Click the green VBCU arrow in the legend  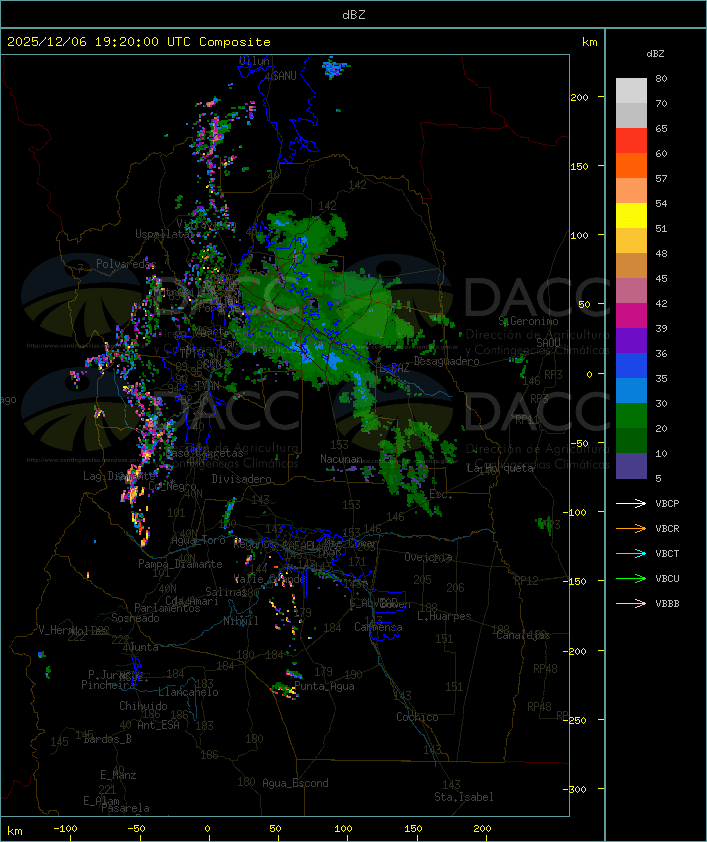(631, 578)
